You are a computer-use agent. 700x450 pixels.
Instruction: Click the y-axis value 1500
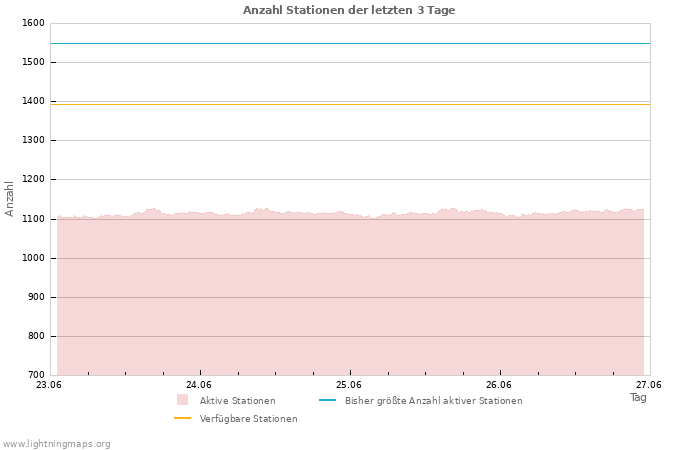[33, 62]
